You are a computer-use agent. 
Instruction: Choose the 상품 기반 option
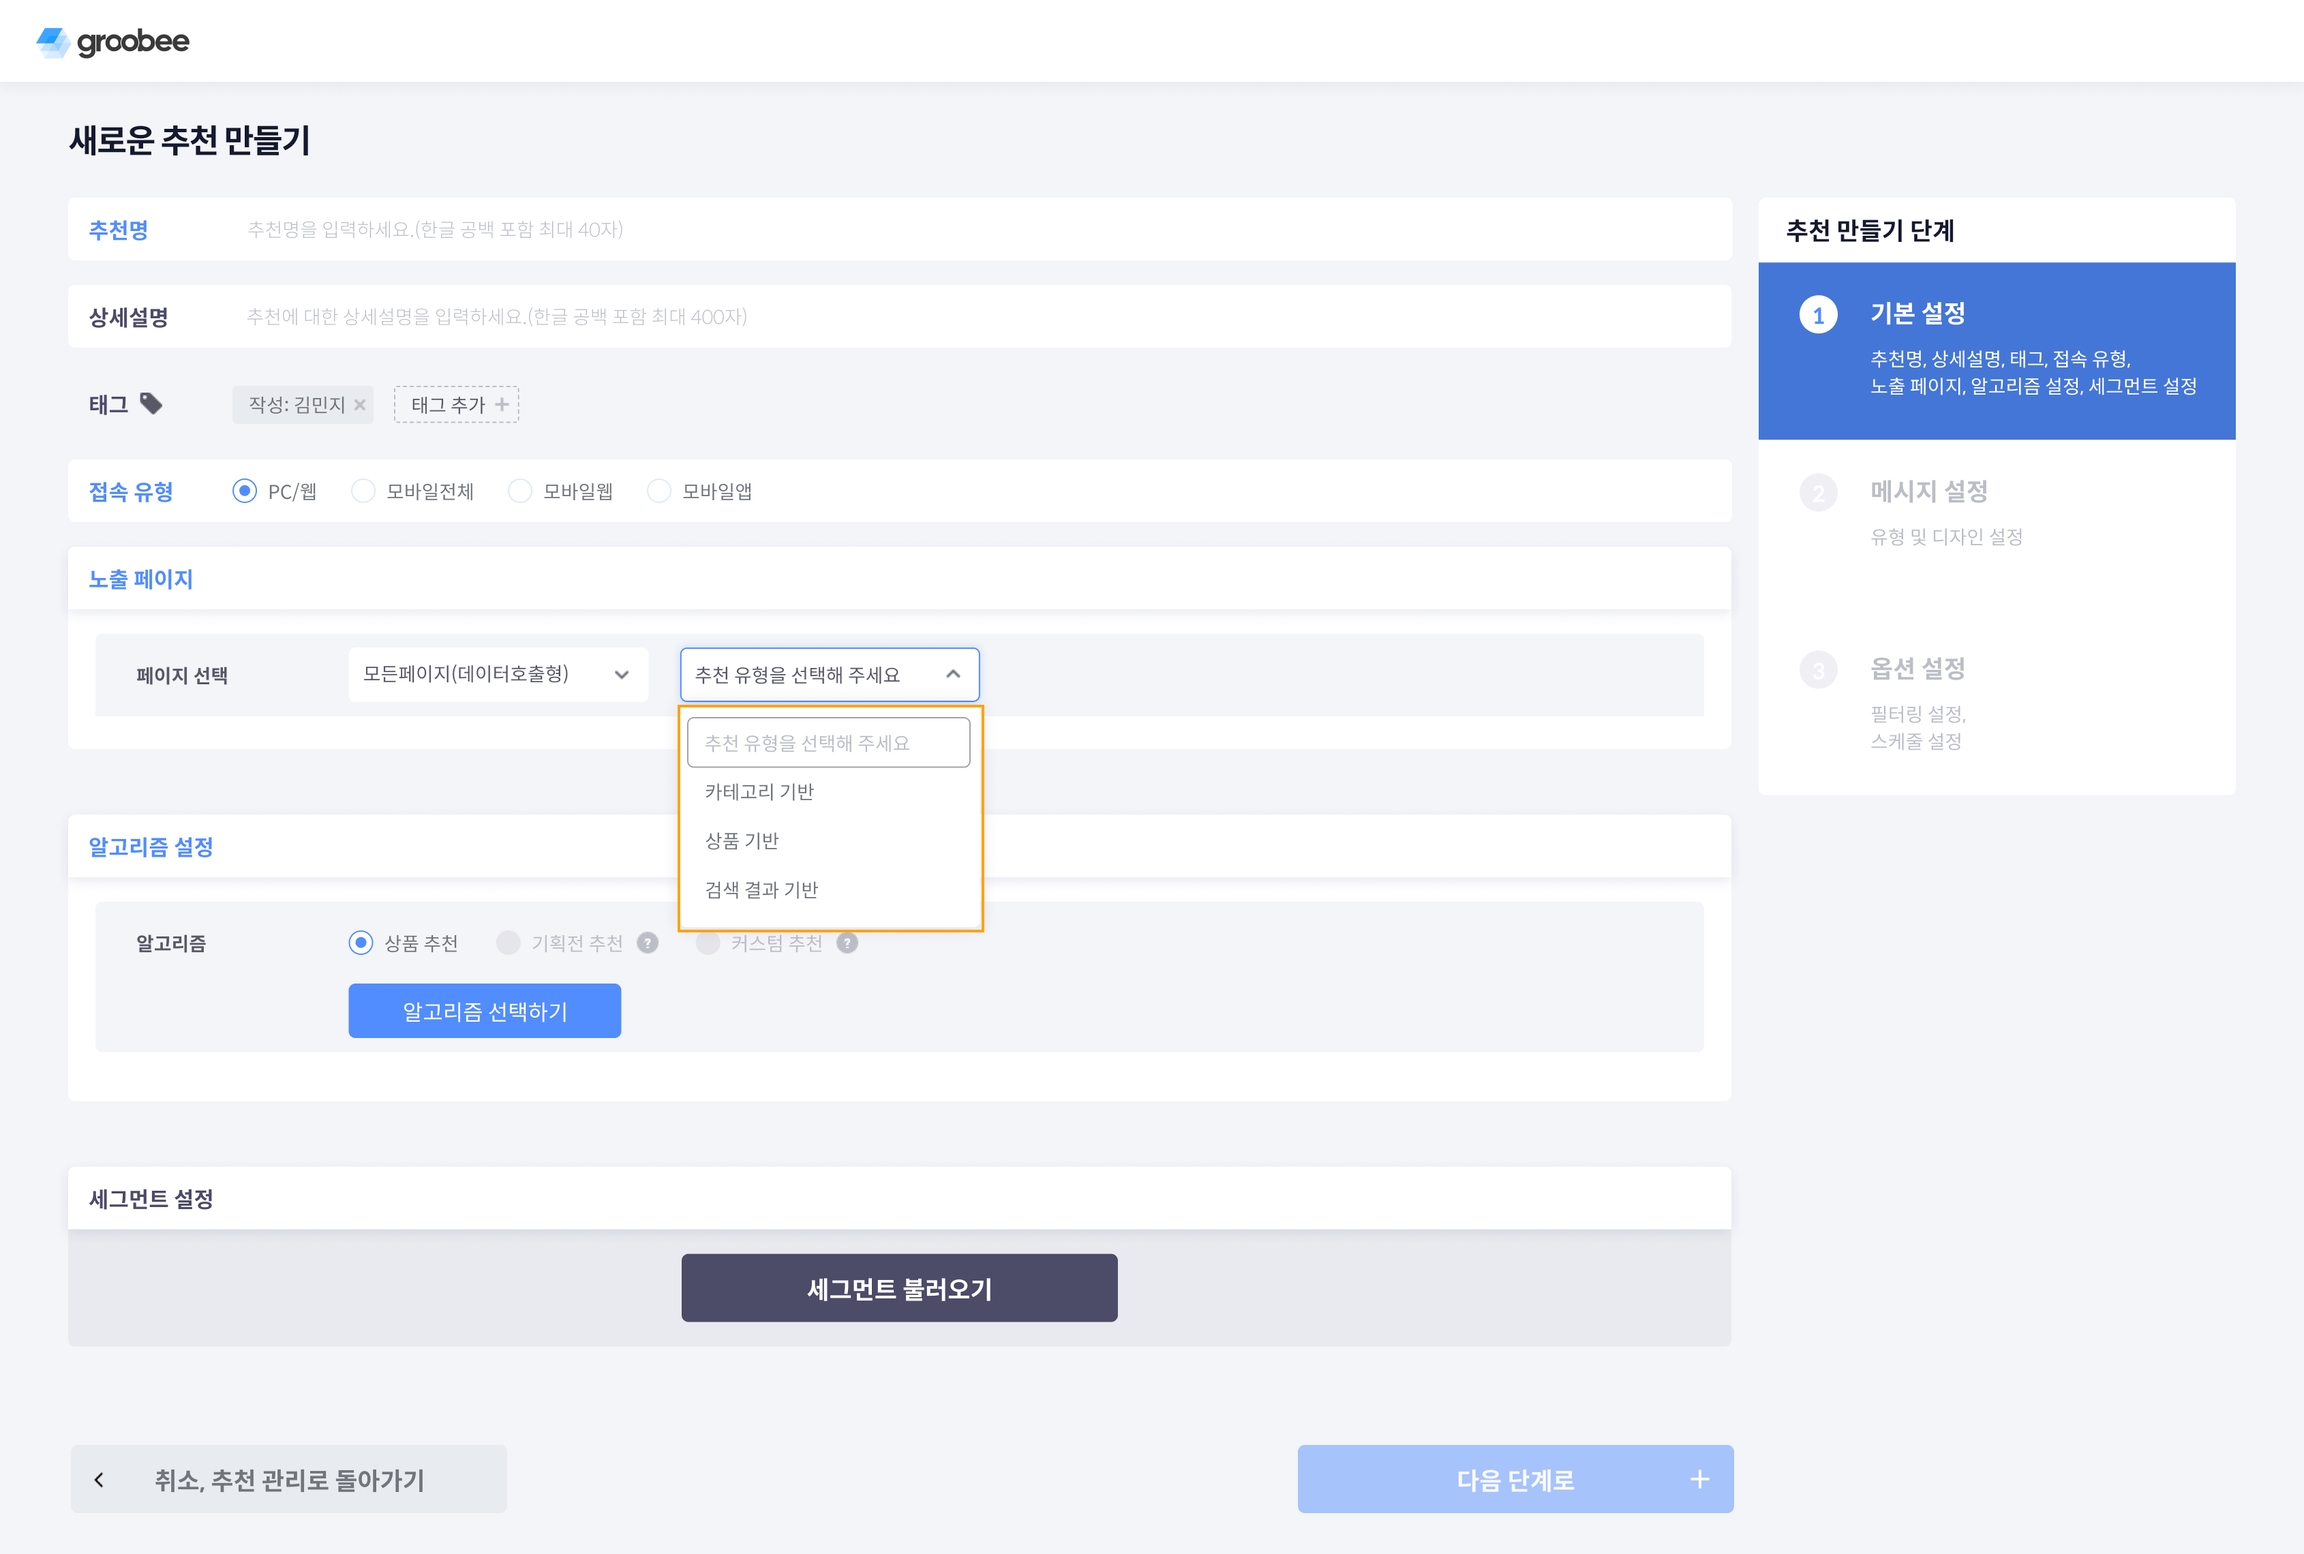click(742, 841)
